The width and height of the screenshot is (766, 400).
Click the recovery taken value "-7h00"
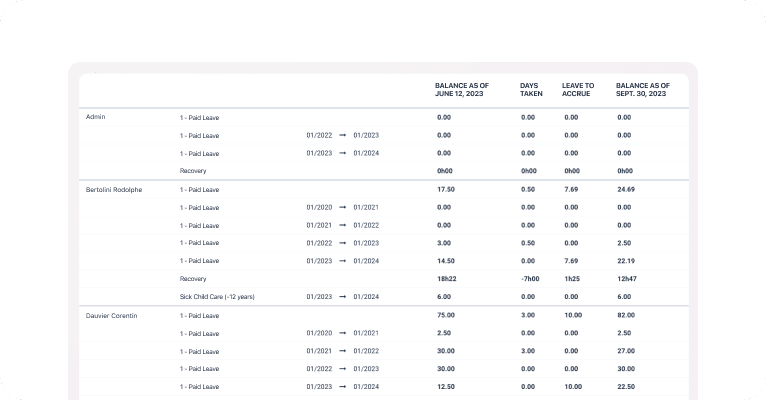point(530,279)
